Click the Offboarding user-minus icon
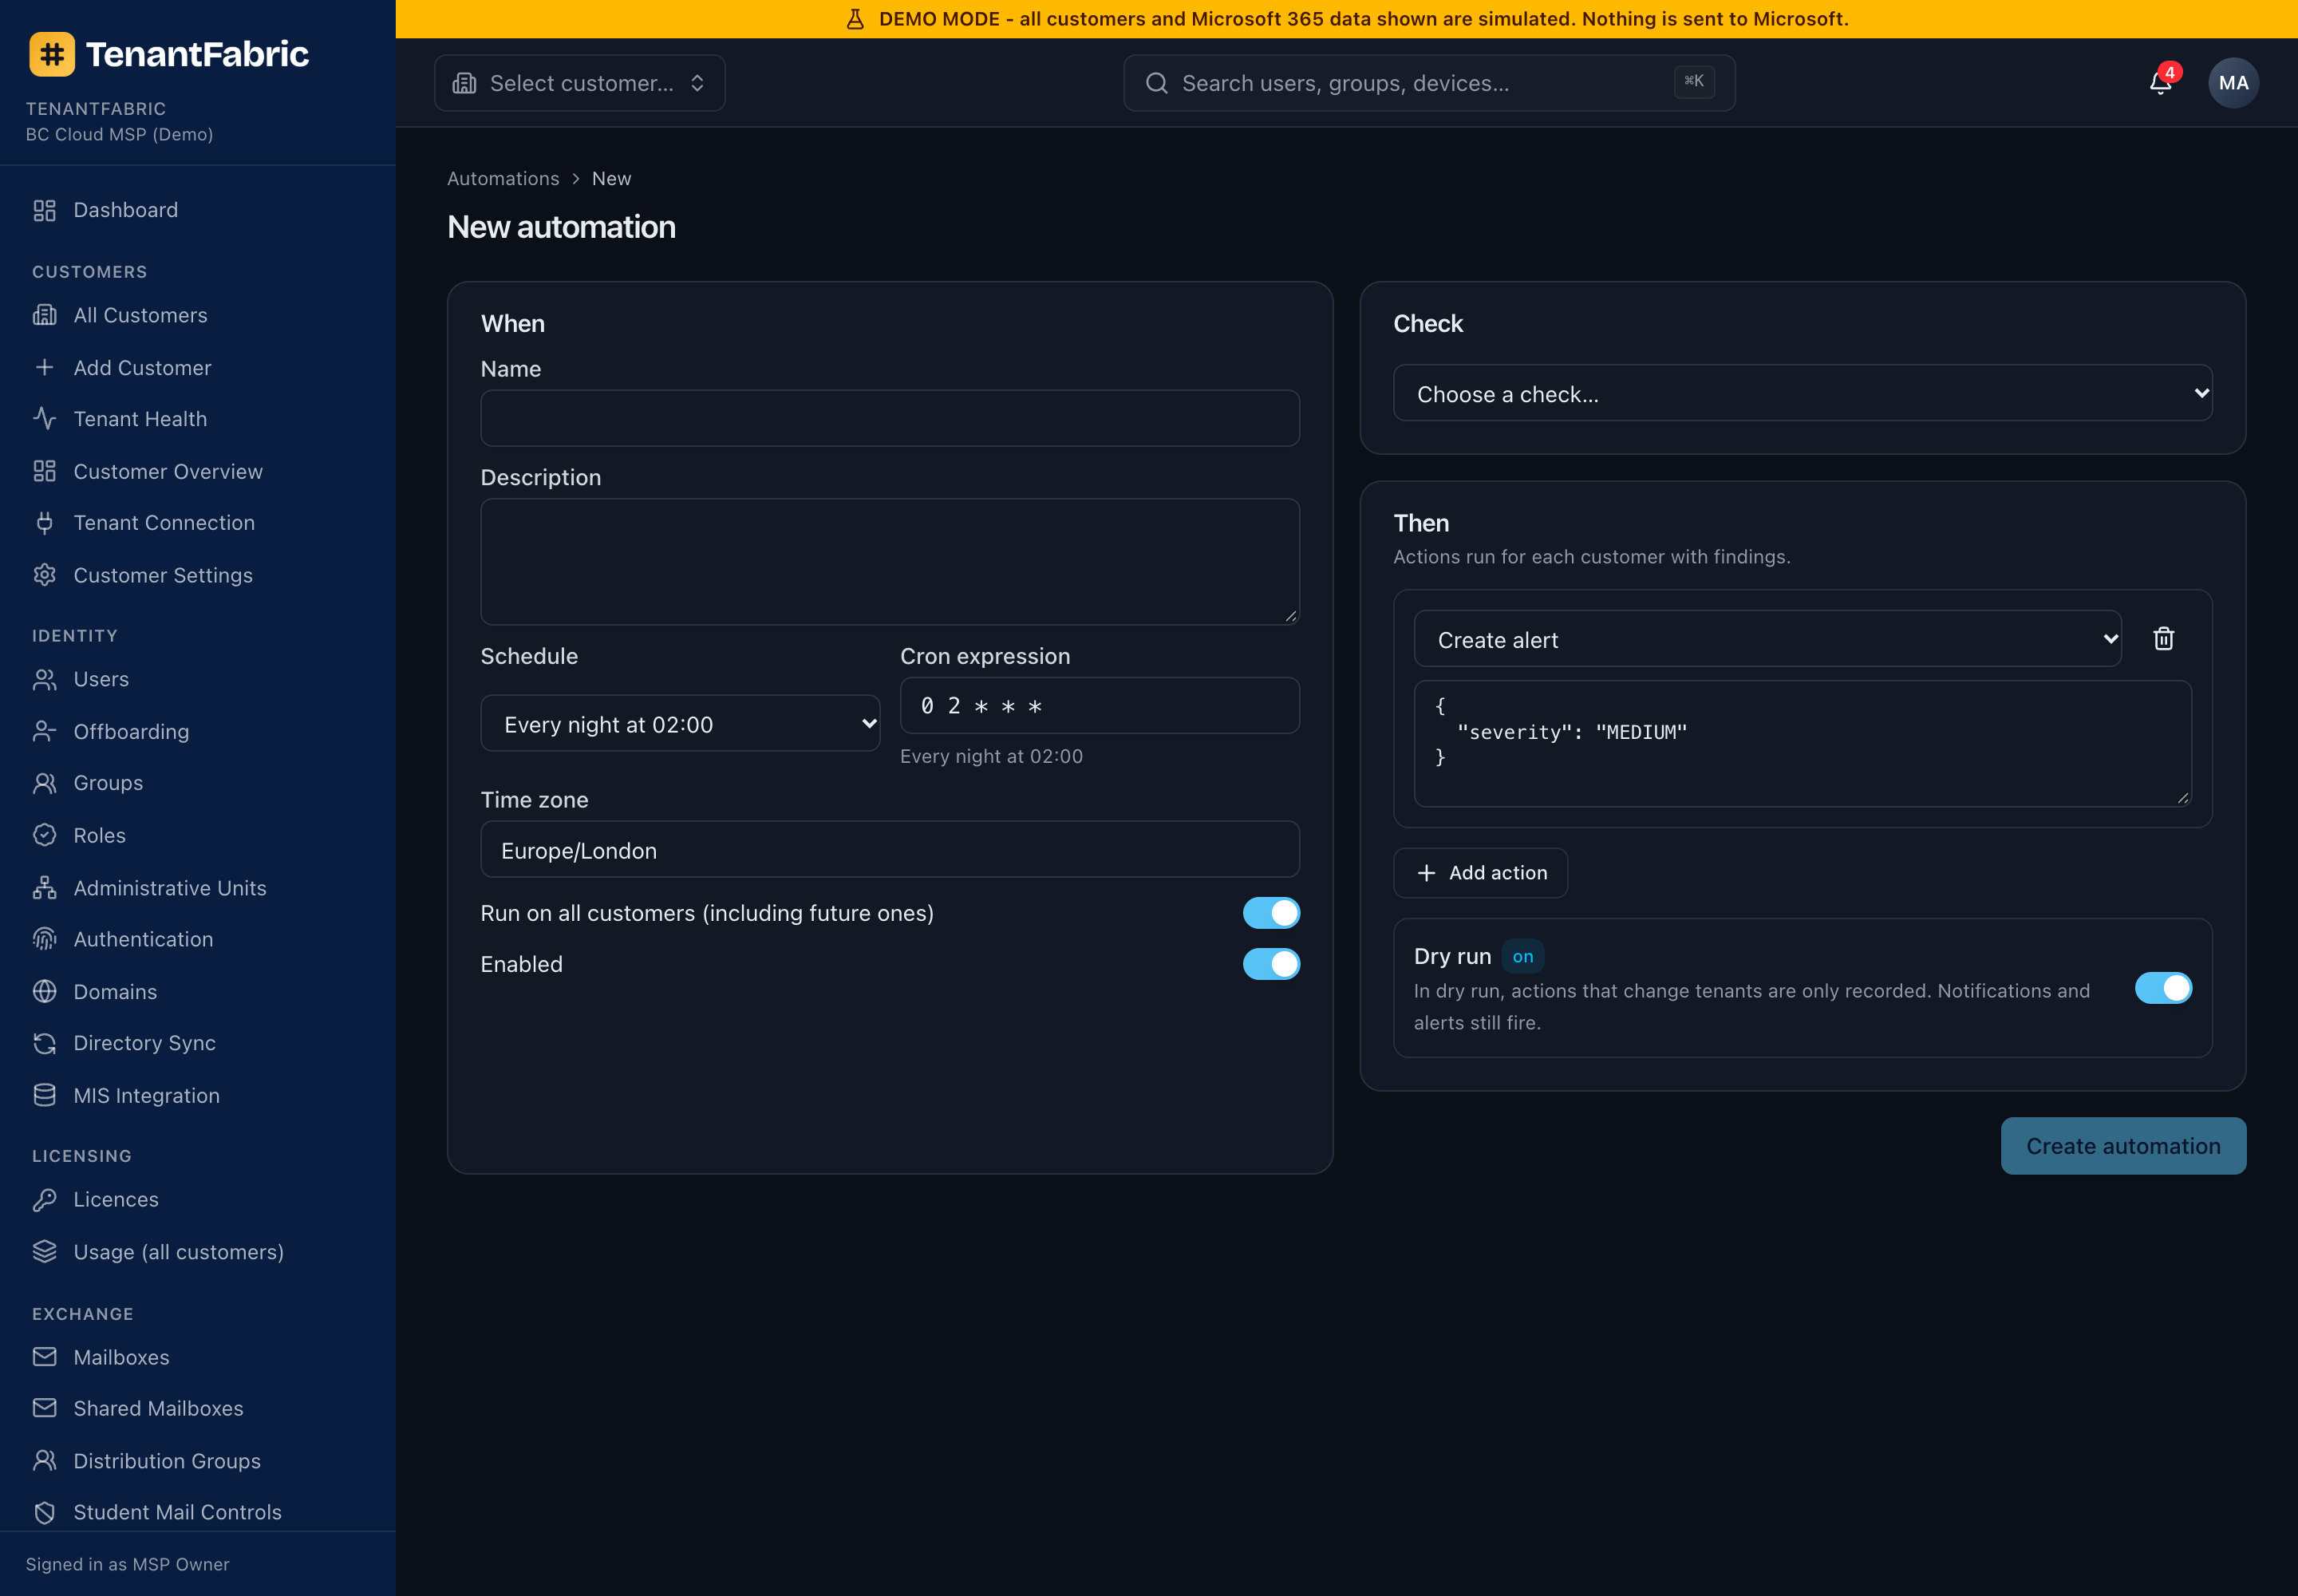This screenshot has width=2298, height=1596. click(44, 731)
